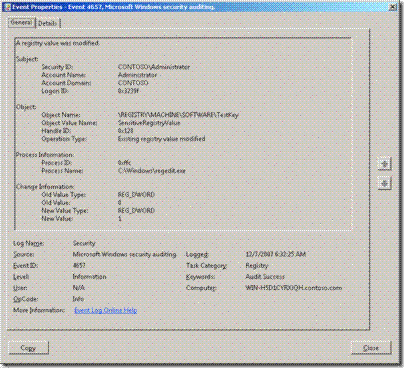The height and width of the screenshot is (368, 404).
Task: Click the Logged date and time value
Action: pos(276,254)
